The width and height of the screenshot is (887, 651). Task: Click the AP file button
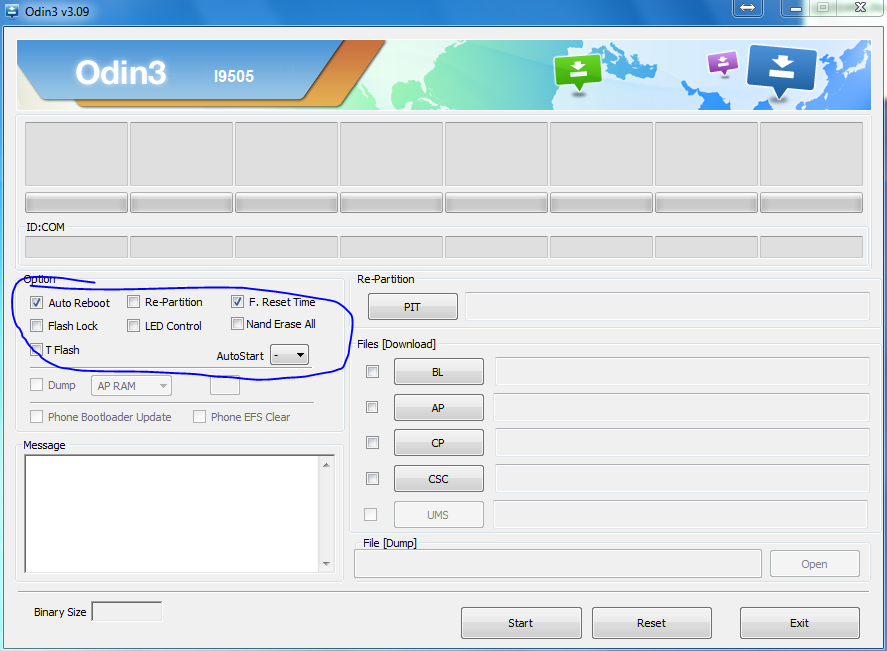coord(438,407)
